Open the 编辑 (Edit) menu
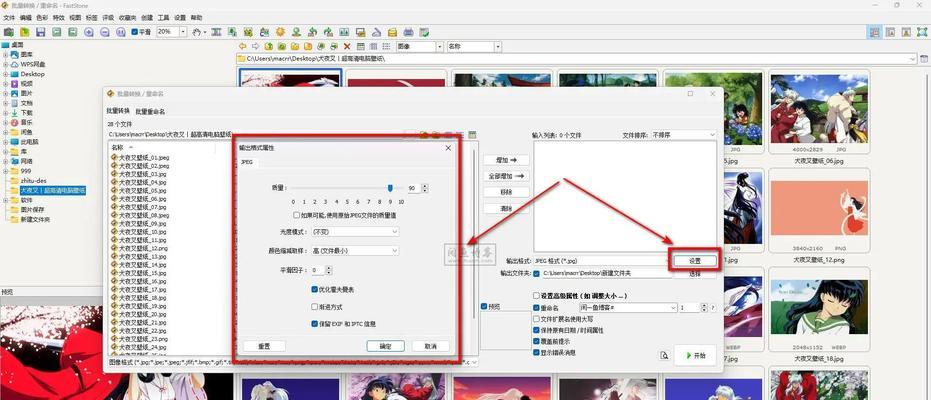Screen dimensions: 931x400 click(x=26, y=18)
